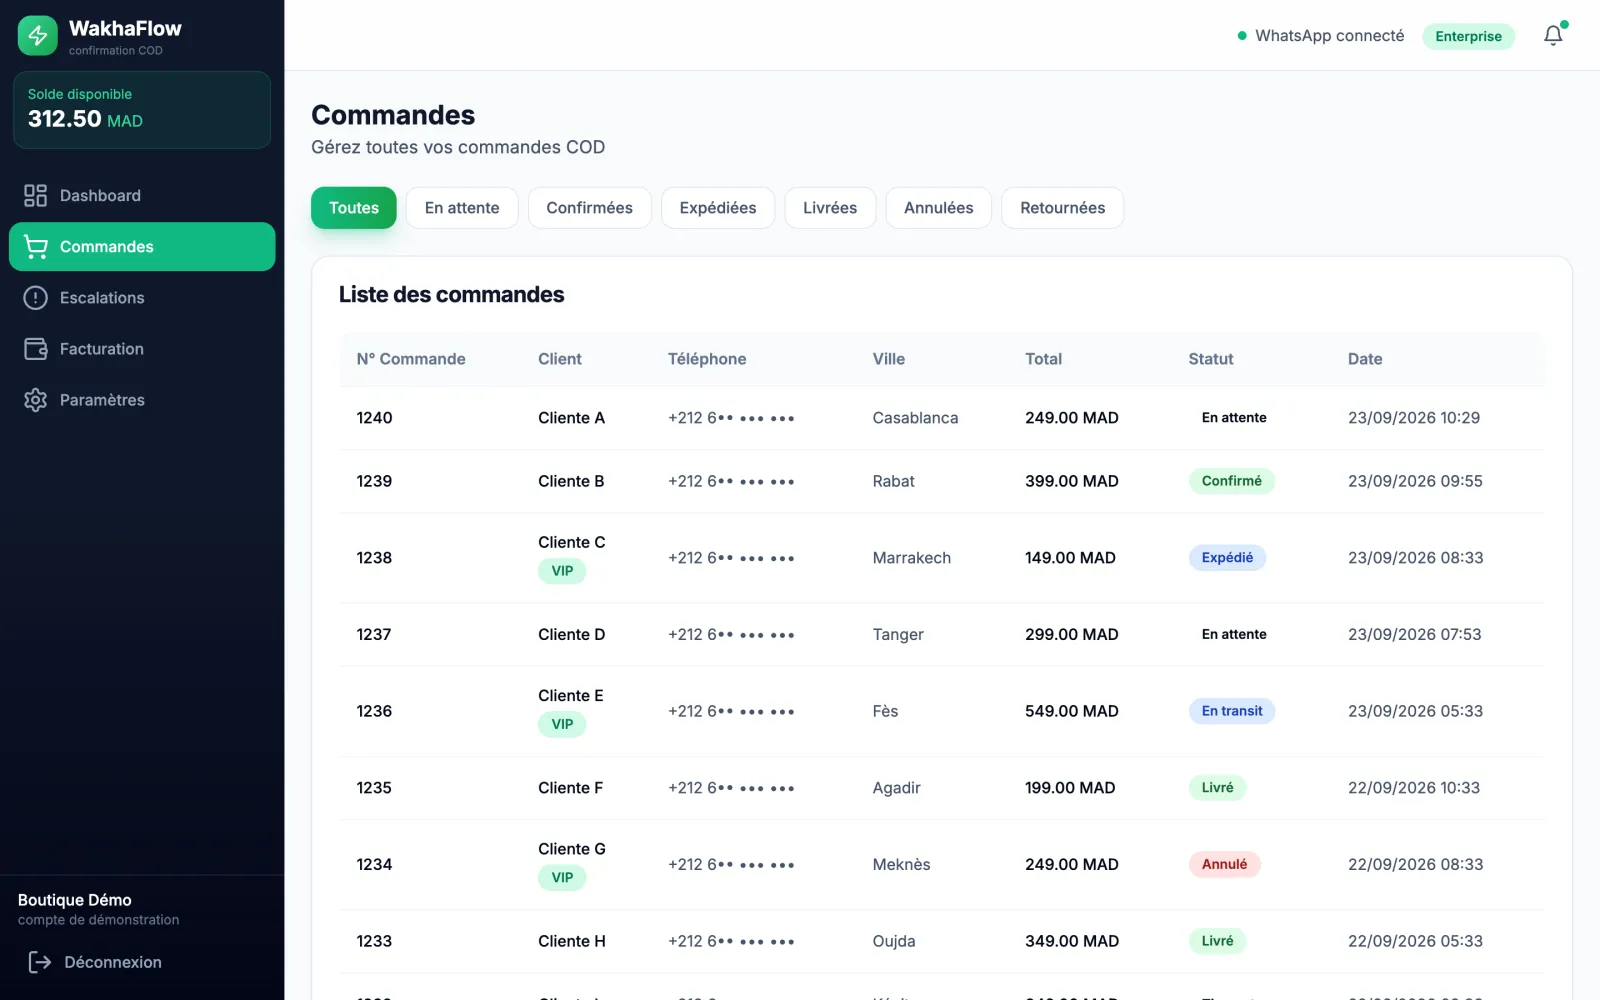Open the Facturation sidebar item
This screenshot has width=1600, height=1000.
pyautogui.click(x=142, y=348)
